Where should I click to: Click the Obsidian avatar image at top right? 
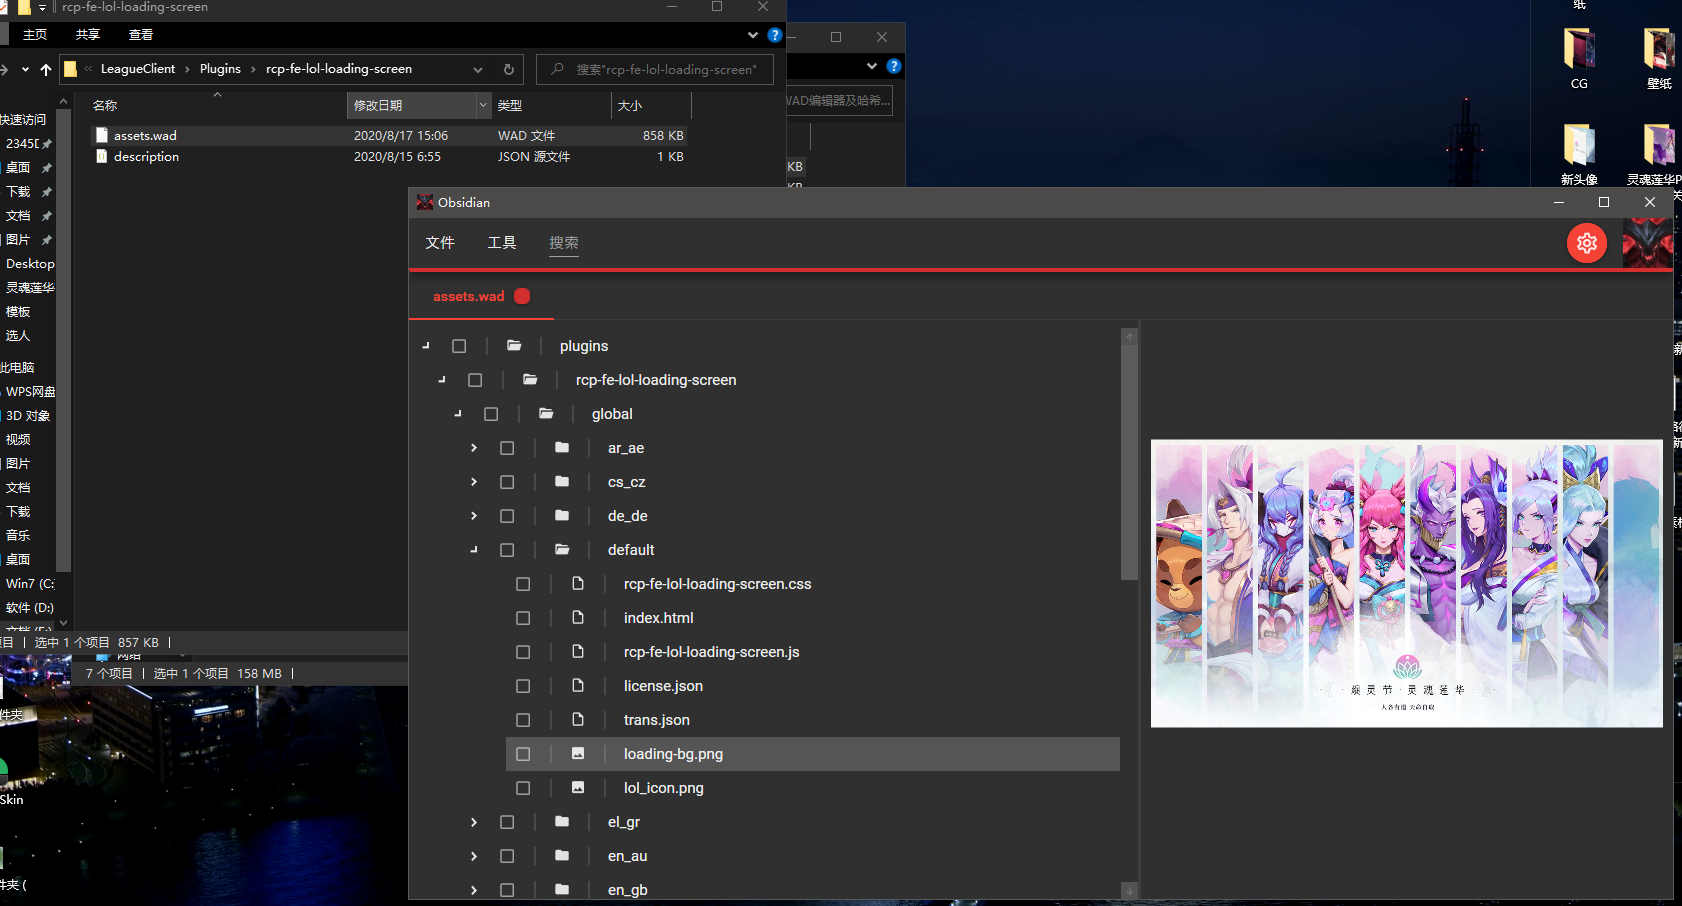pos(1647,243)
